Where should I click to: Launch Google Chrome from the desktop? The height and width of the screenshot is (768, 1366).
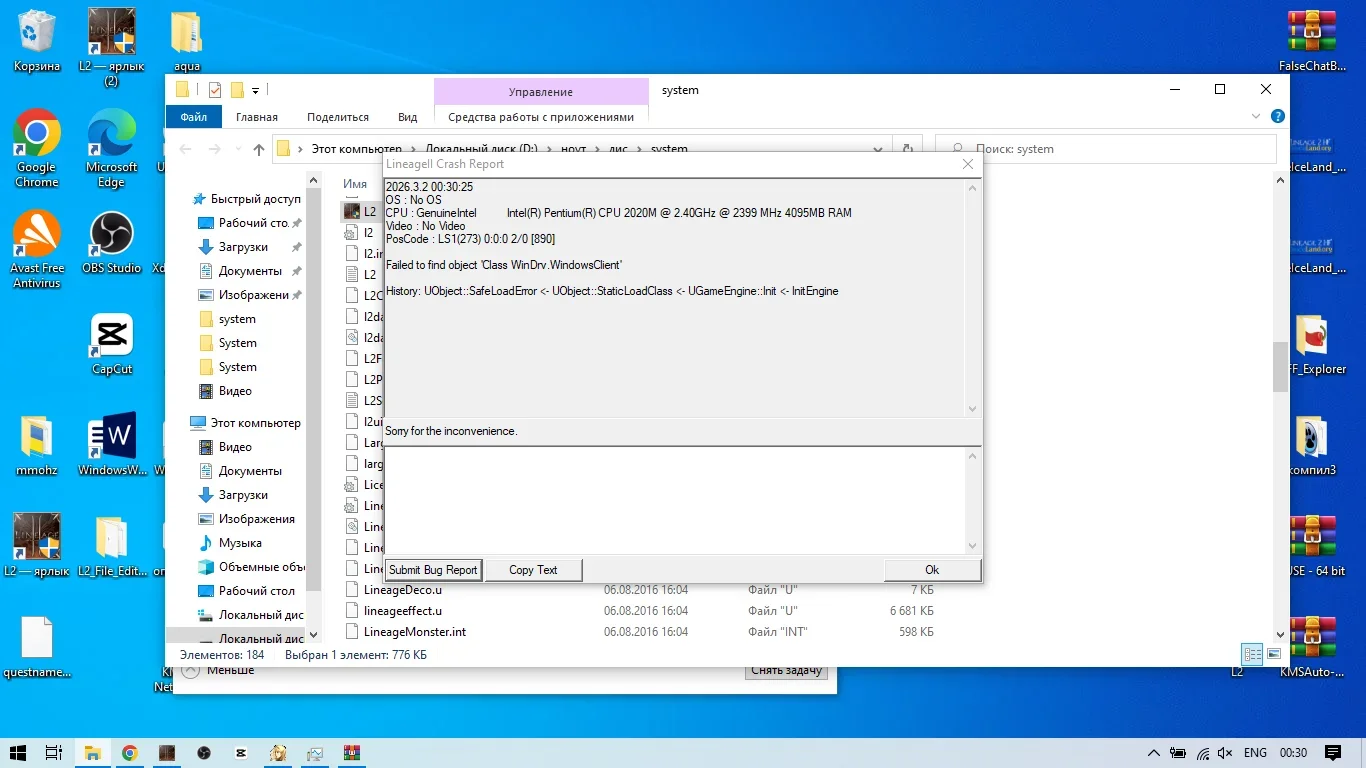click(x=37, y=148)
